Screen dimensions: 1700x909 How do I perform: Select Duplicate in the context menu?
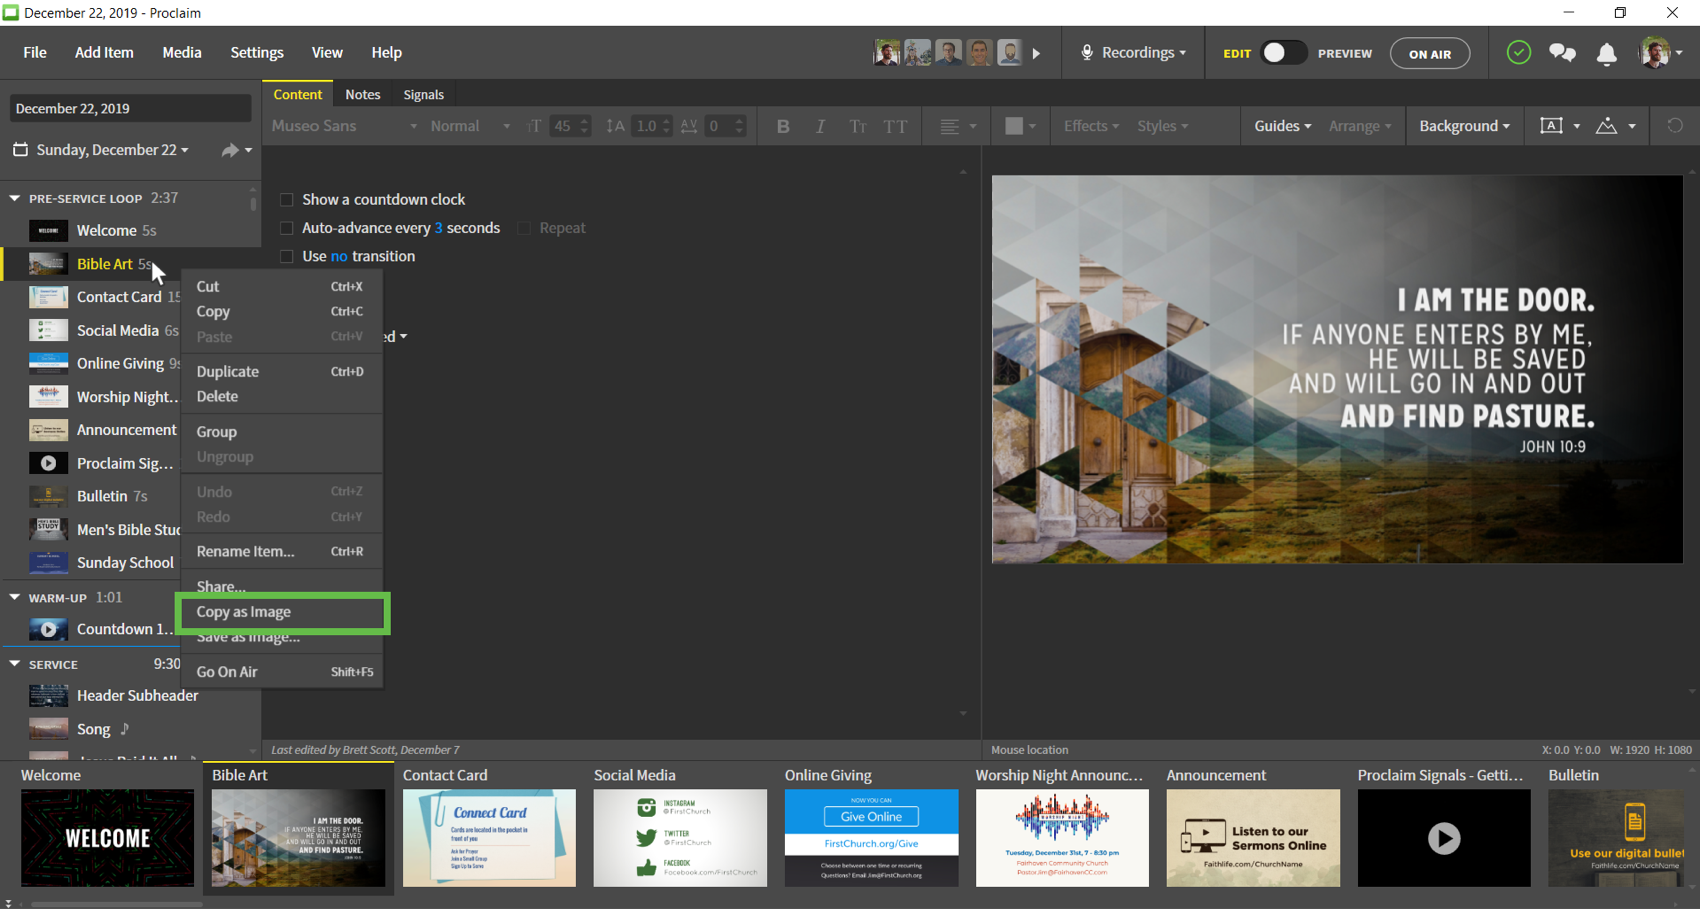pos(281,371)
